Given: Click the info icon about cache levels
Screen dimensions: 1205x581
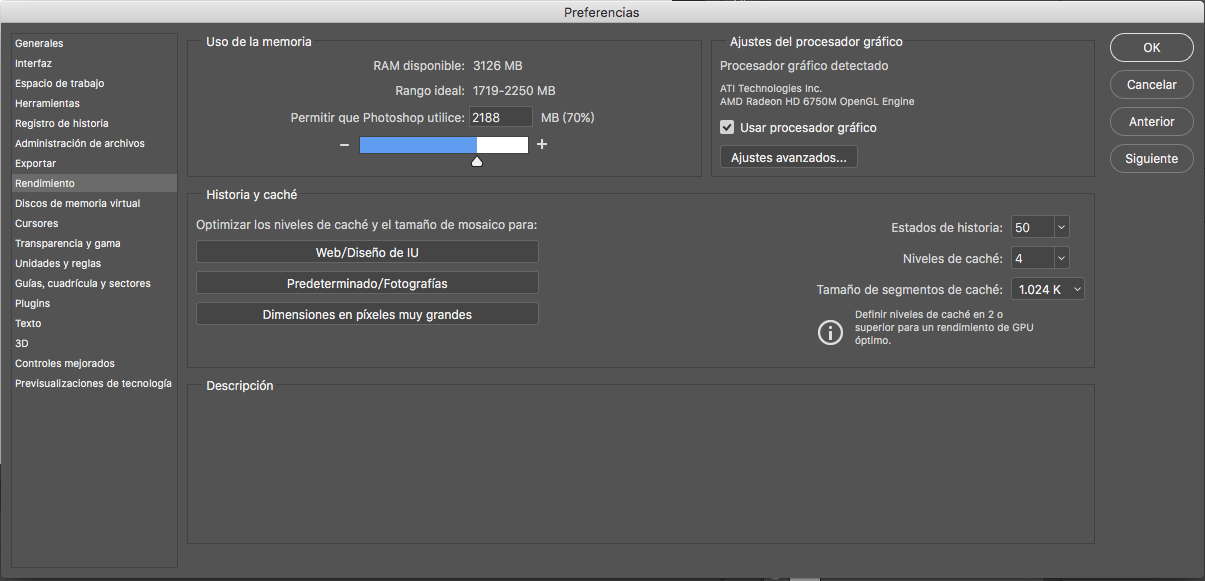Looking at the screenshot, I should 830,333.
